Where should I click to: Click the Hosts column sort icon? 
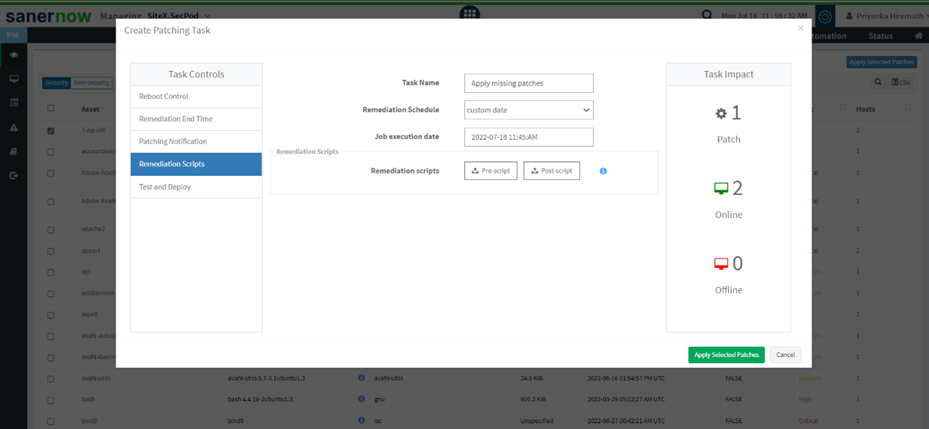[x=907, y=108]
